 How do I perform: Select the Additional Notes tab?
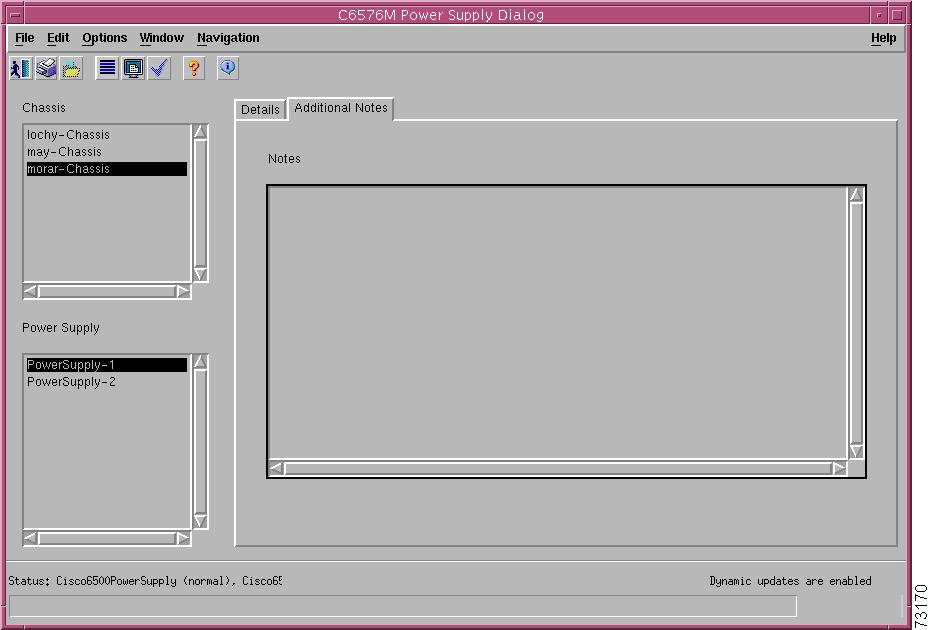341,108
